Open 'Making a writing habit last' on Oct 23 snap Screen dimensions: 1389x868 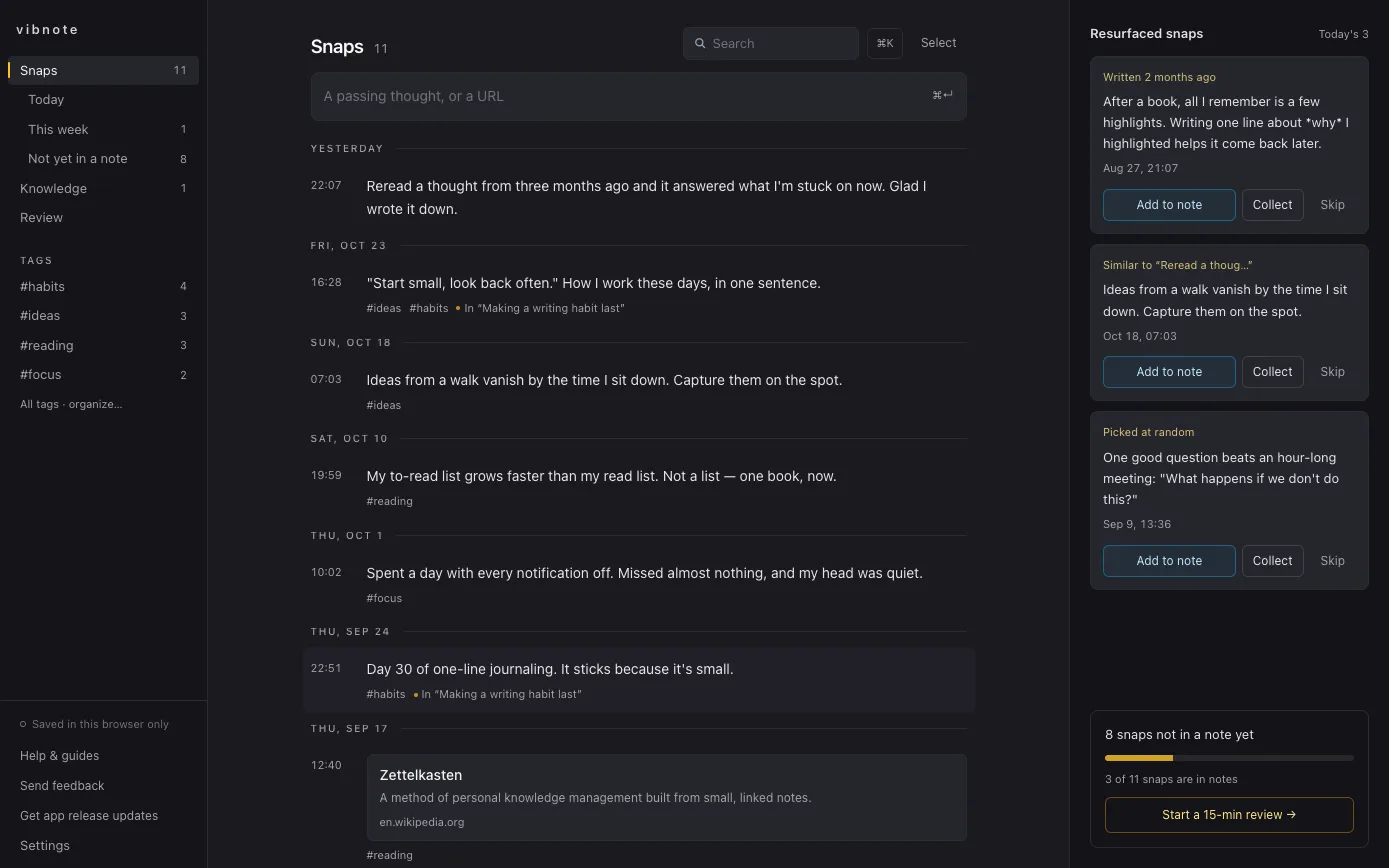coord(544,308)
